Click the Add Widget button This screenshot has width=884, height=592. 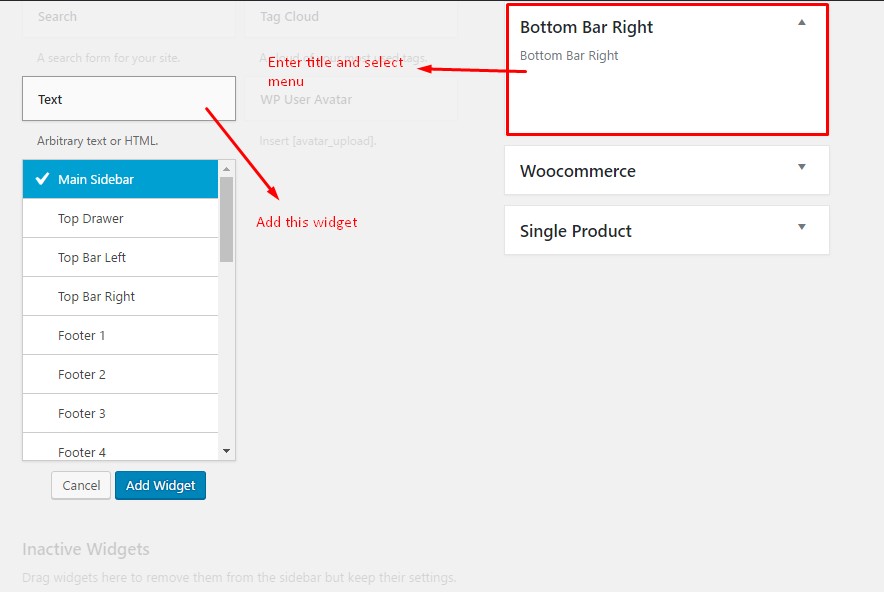pyautogui.click(x=160, y=485)
